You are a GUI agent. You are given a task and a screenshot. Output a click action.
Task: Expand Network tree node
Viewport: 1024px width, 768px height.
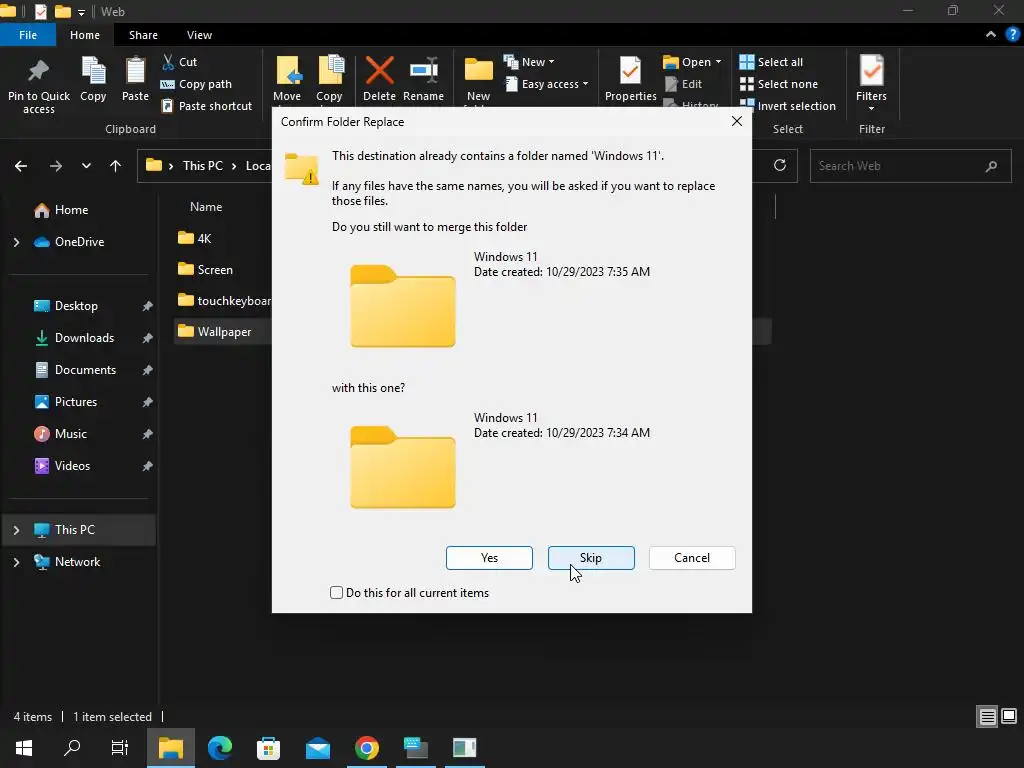click(x=16, y=562)
